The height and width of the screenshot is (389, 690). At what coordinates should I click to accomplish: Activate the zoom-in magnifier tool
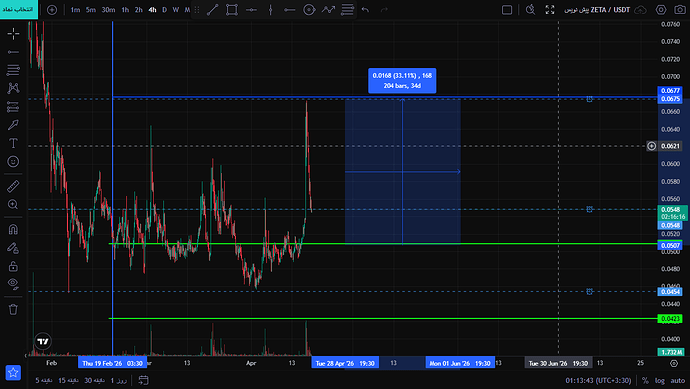pyautogui.click(x=13, y=205)
